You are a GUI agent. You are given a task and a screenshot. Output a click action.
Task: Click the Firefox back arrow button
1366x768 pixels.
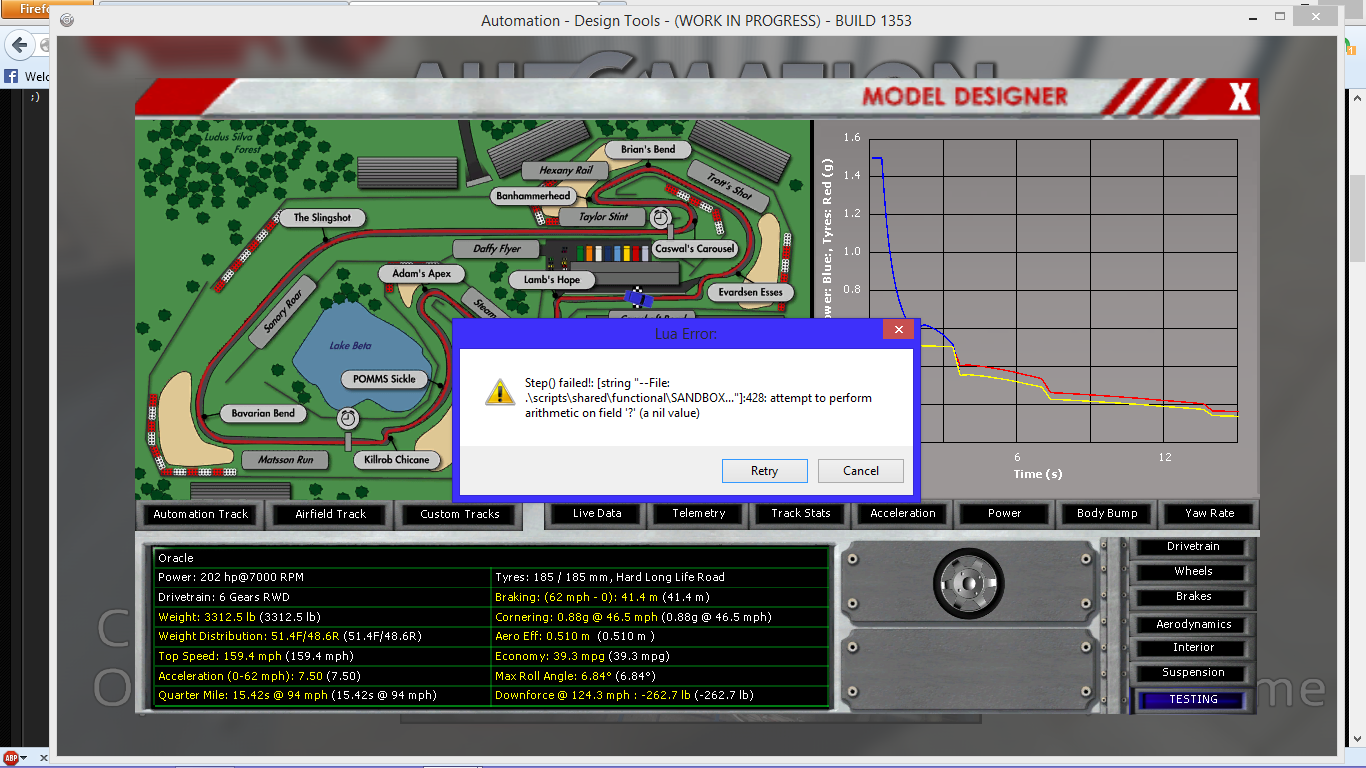(x=19, y=45)
